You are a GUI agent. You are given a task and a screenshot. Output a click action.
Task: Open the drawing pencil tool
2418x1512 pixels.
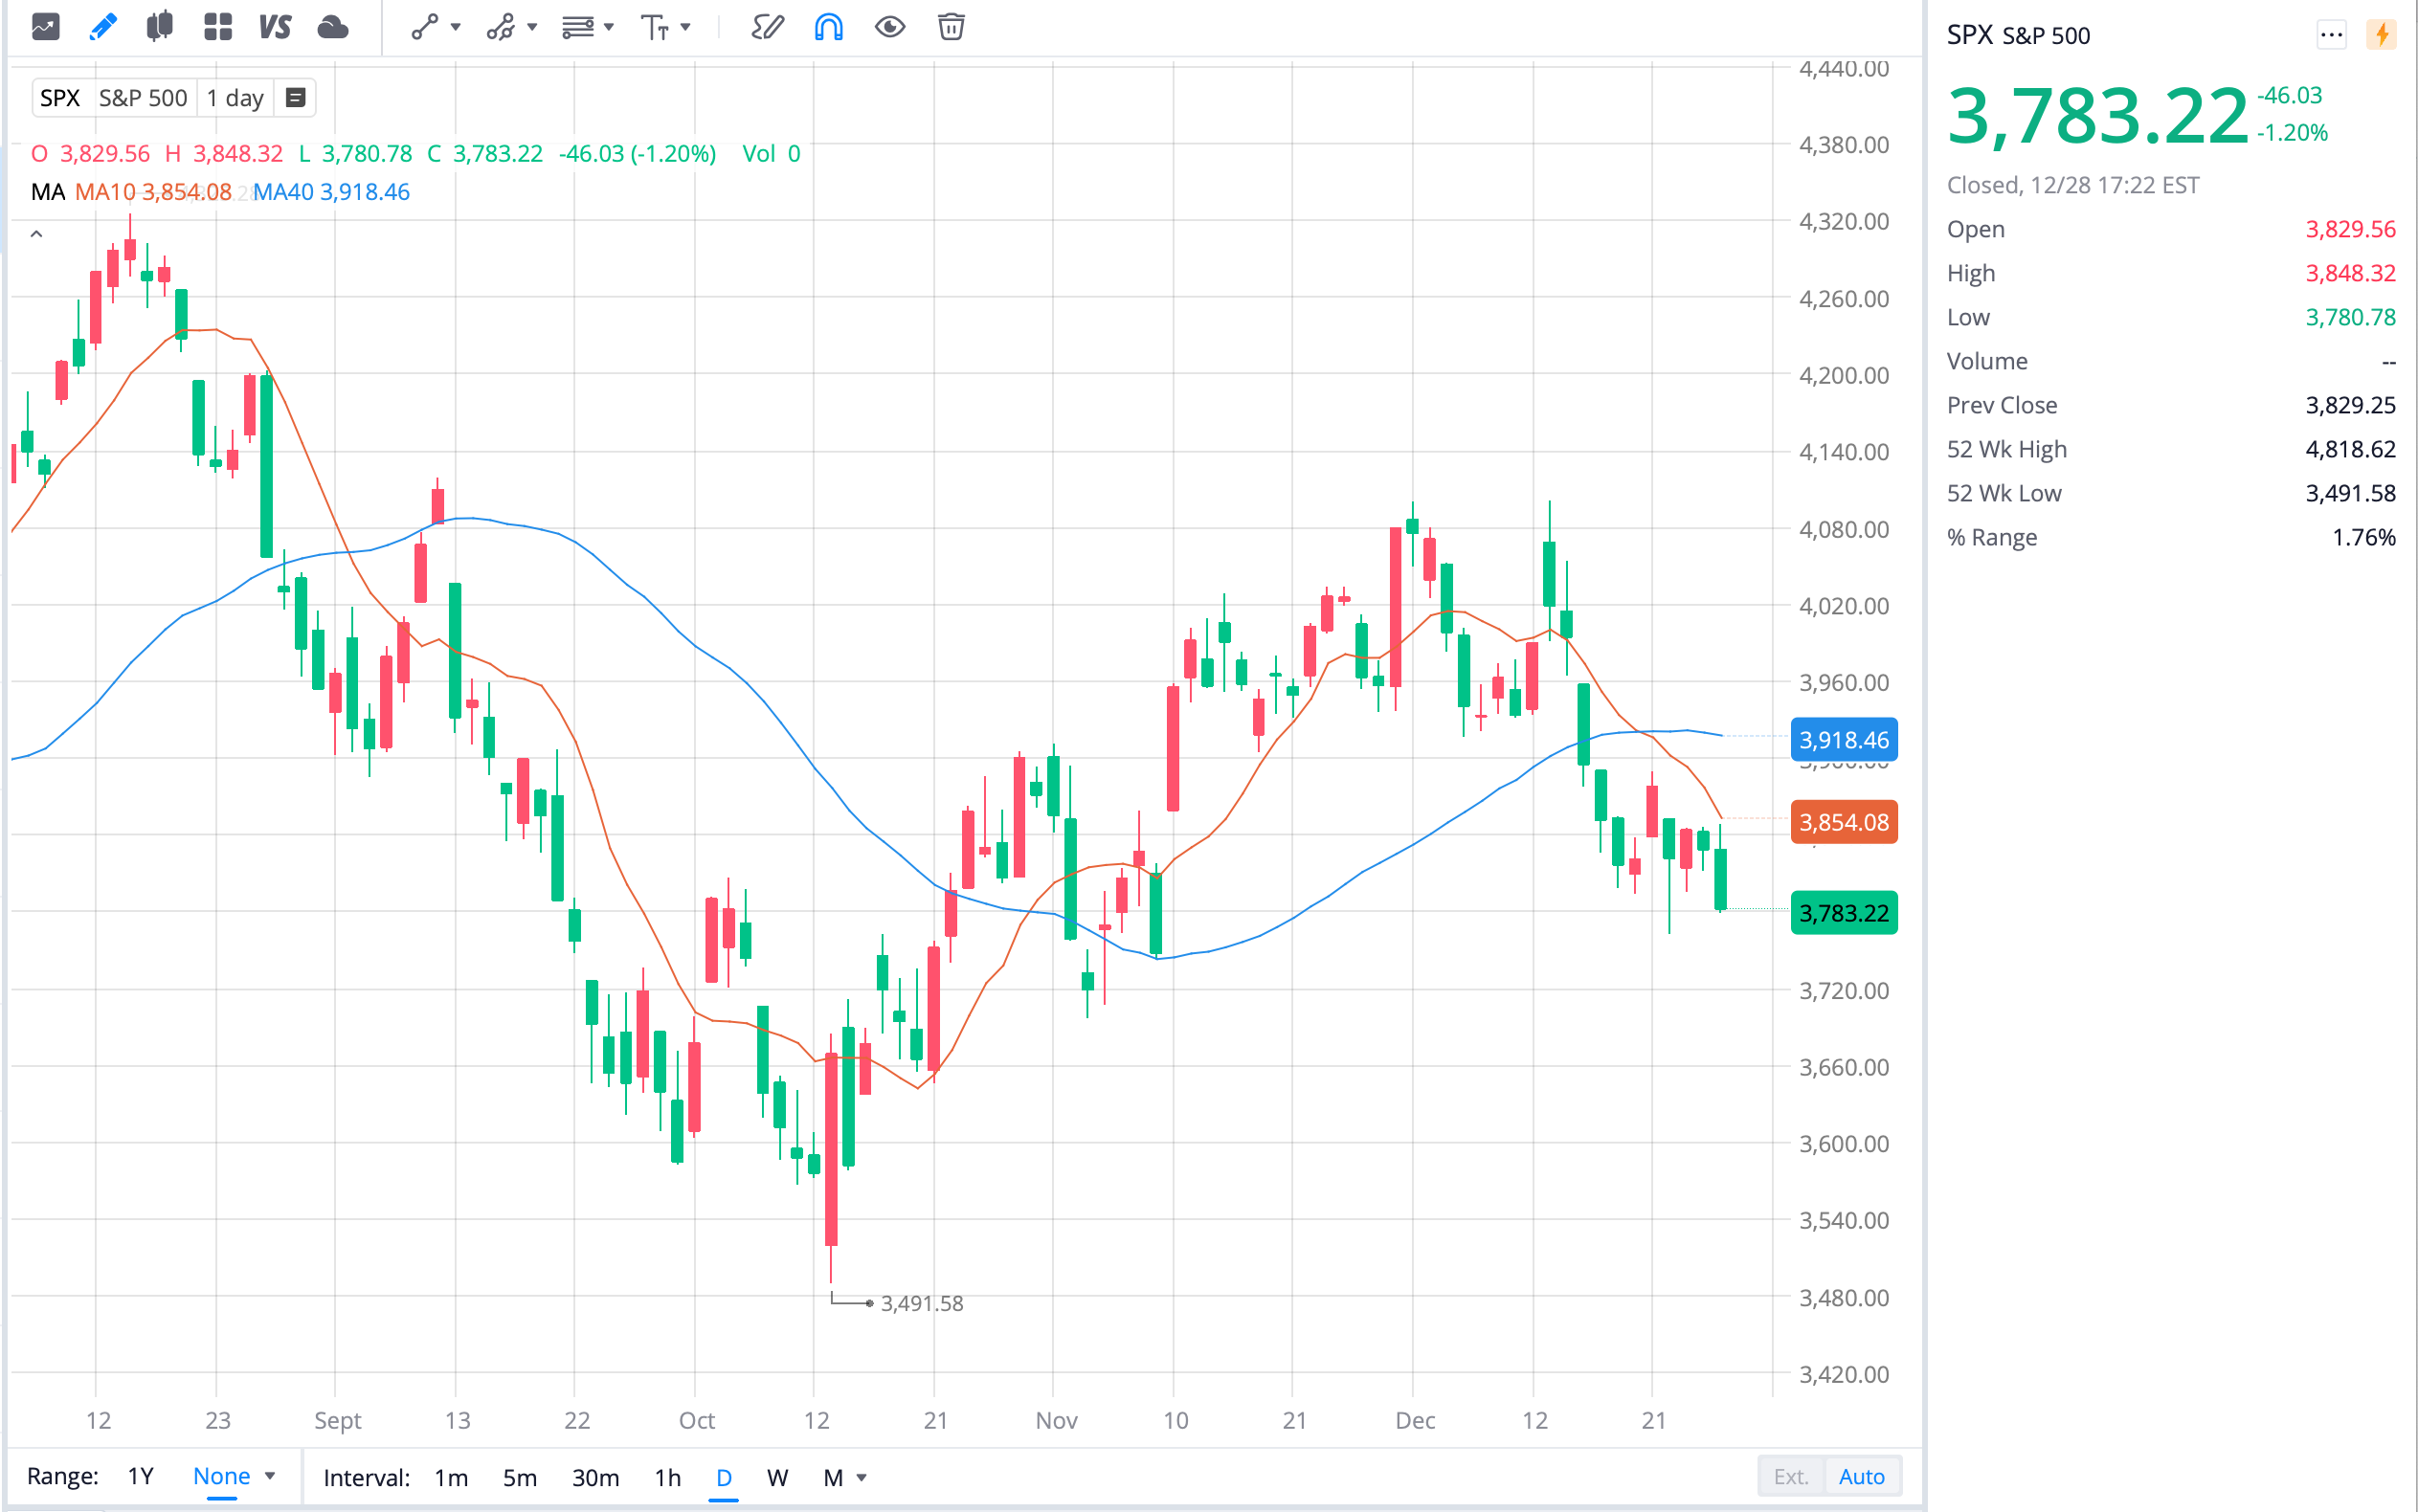pos(103,27)
